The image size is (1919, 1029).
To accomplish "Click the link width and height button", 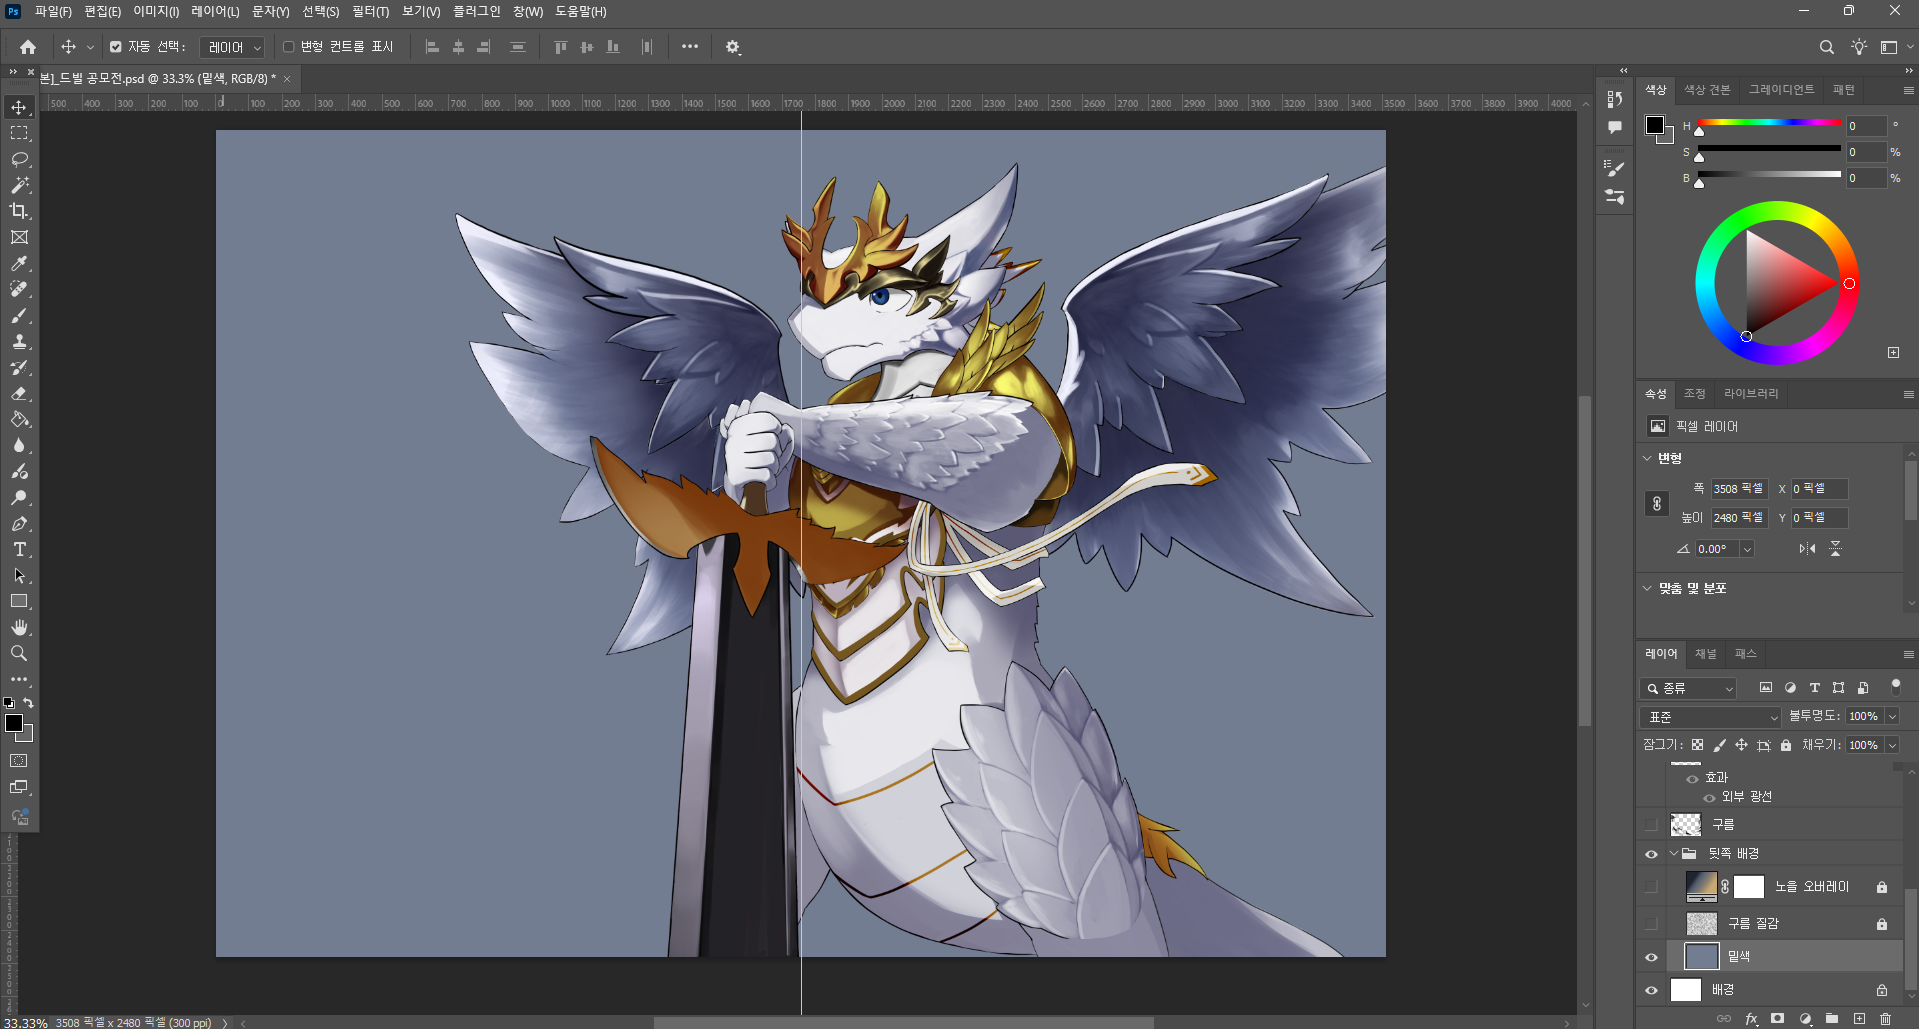I will 1657,504.
